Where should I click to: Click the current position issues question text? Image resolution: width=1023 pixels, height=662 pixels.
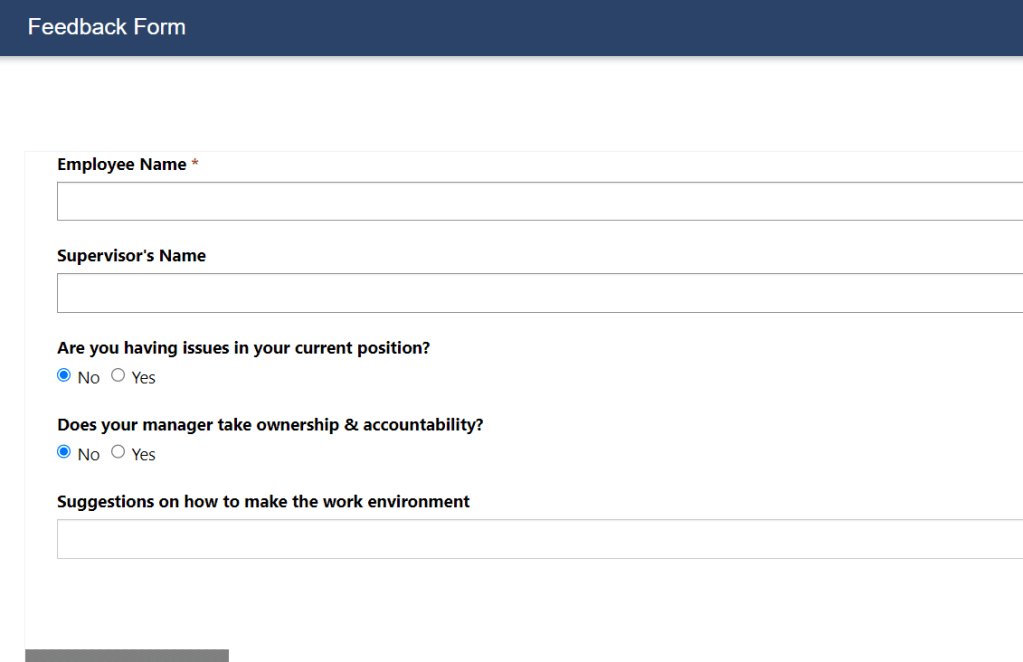243,348
